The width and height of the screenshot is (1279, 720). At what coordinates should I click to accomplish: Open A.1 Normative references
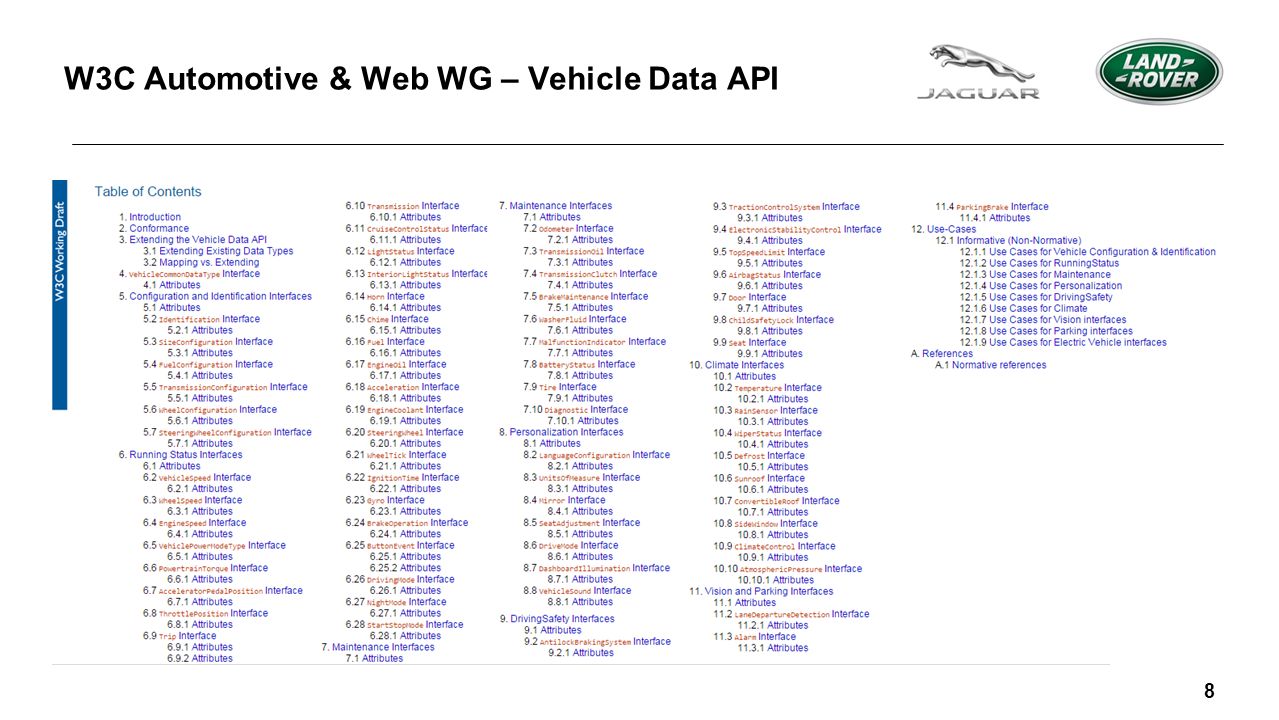tap(990, 365)
